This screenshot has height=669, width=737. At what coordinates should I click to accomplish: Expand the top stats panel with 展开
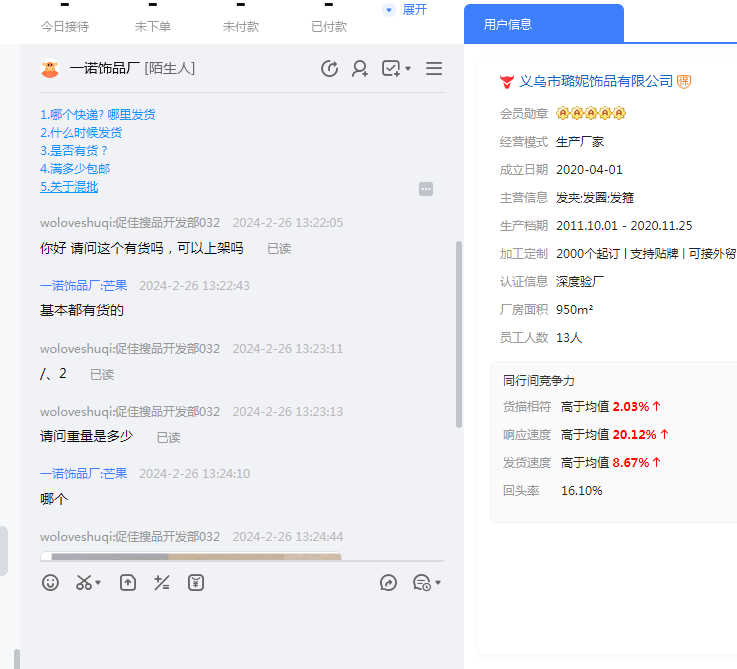(406, 10)
